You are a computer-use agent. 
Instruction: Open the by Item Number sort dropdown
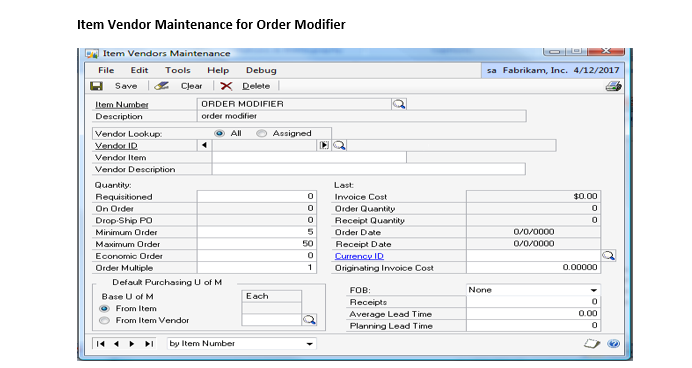309,344
